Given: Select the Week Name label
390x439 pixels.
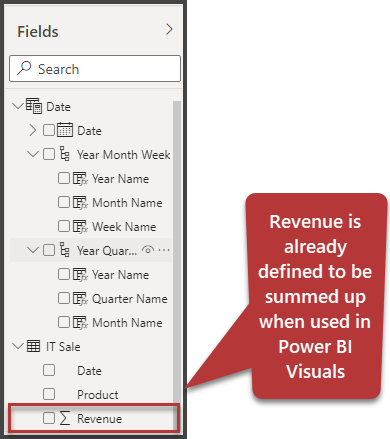Looking at the screenshot, I should tap(124, 227).
